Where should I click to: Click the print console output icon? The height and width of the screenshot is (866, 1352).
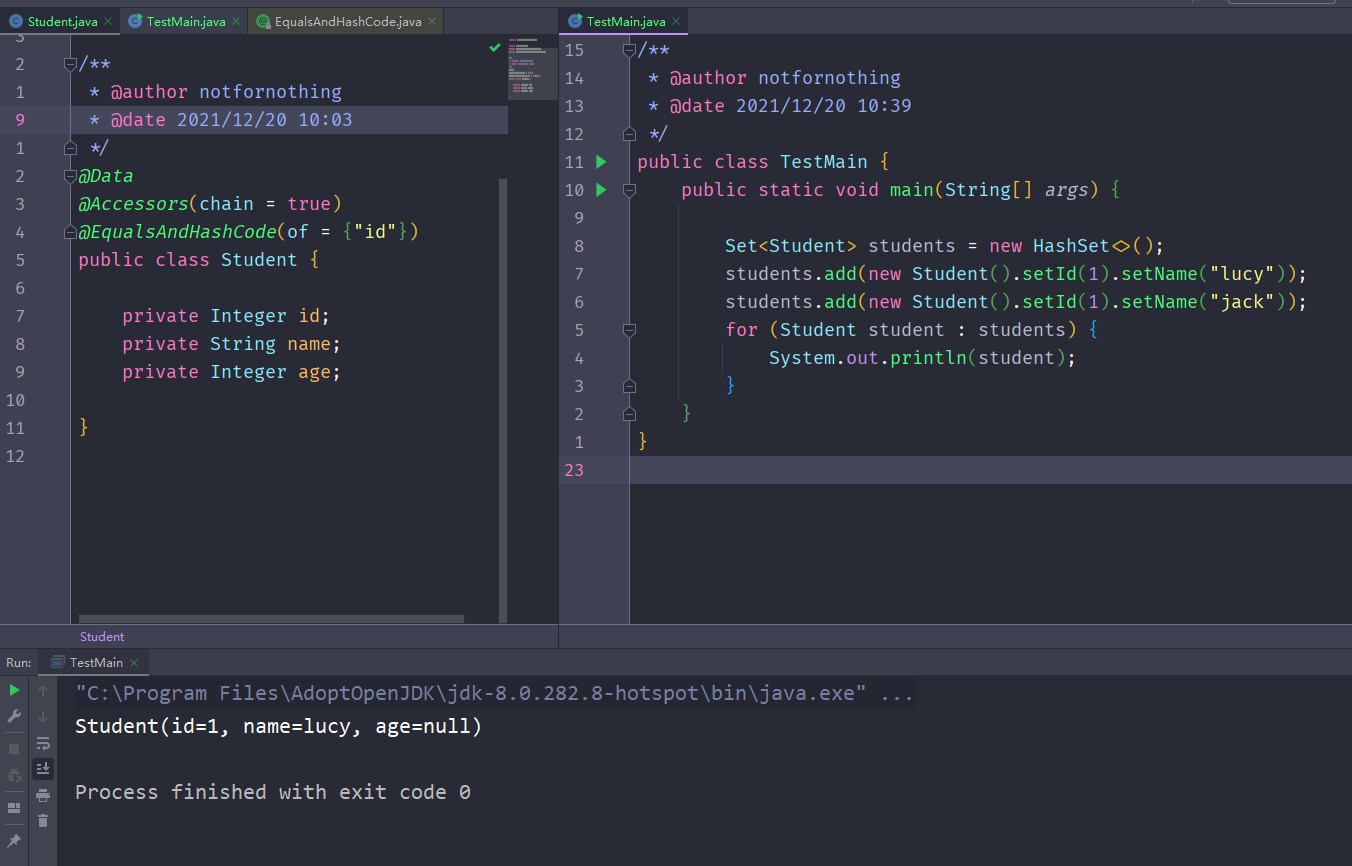tap(43, 795)
